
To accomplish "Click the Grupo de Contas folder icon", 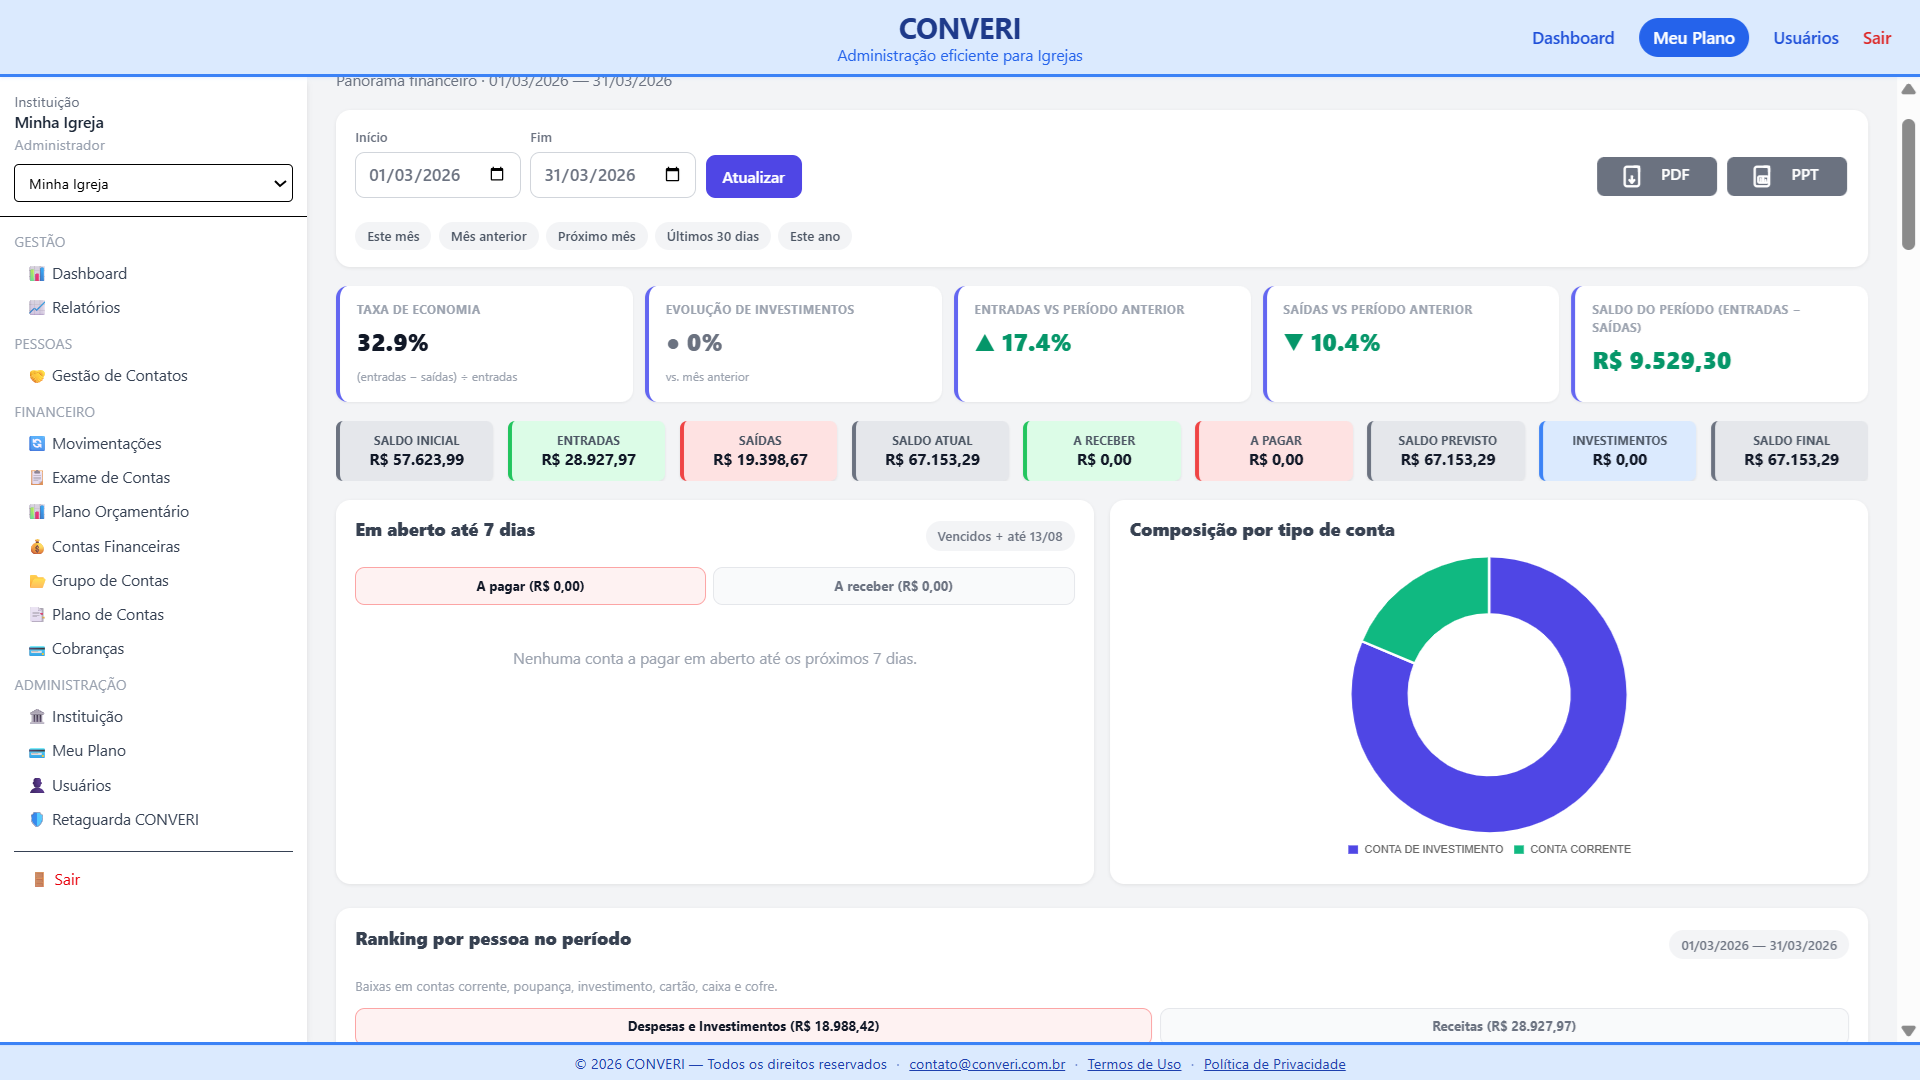I will click(x=37, y=581).
